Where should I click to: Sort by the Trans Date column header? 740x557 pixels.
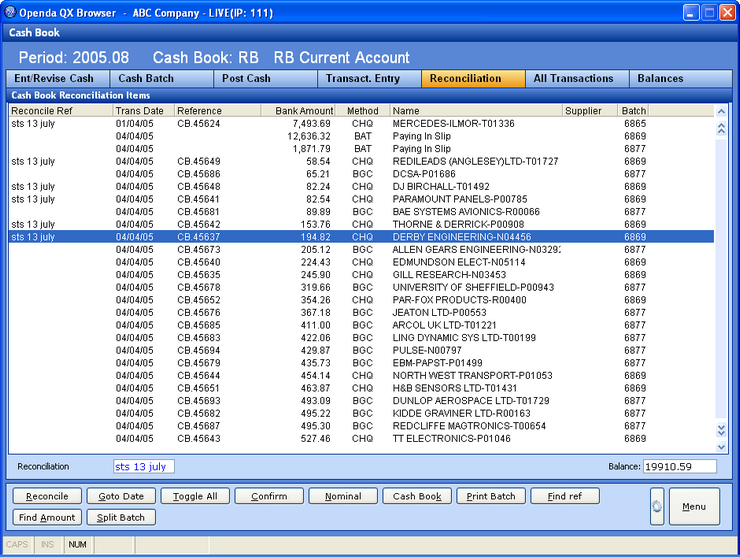click(144, 110)
